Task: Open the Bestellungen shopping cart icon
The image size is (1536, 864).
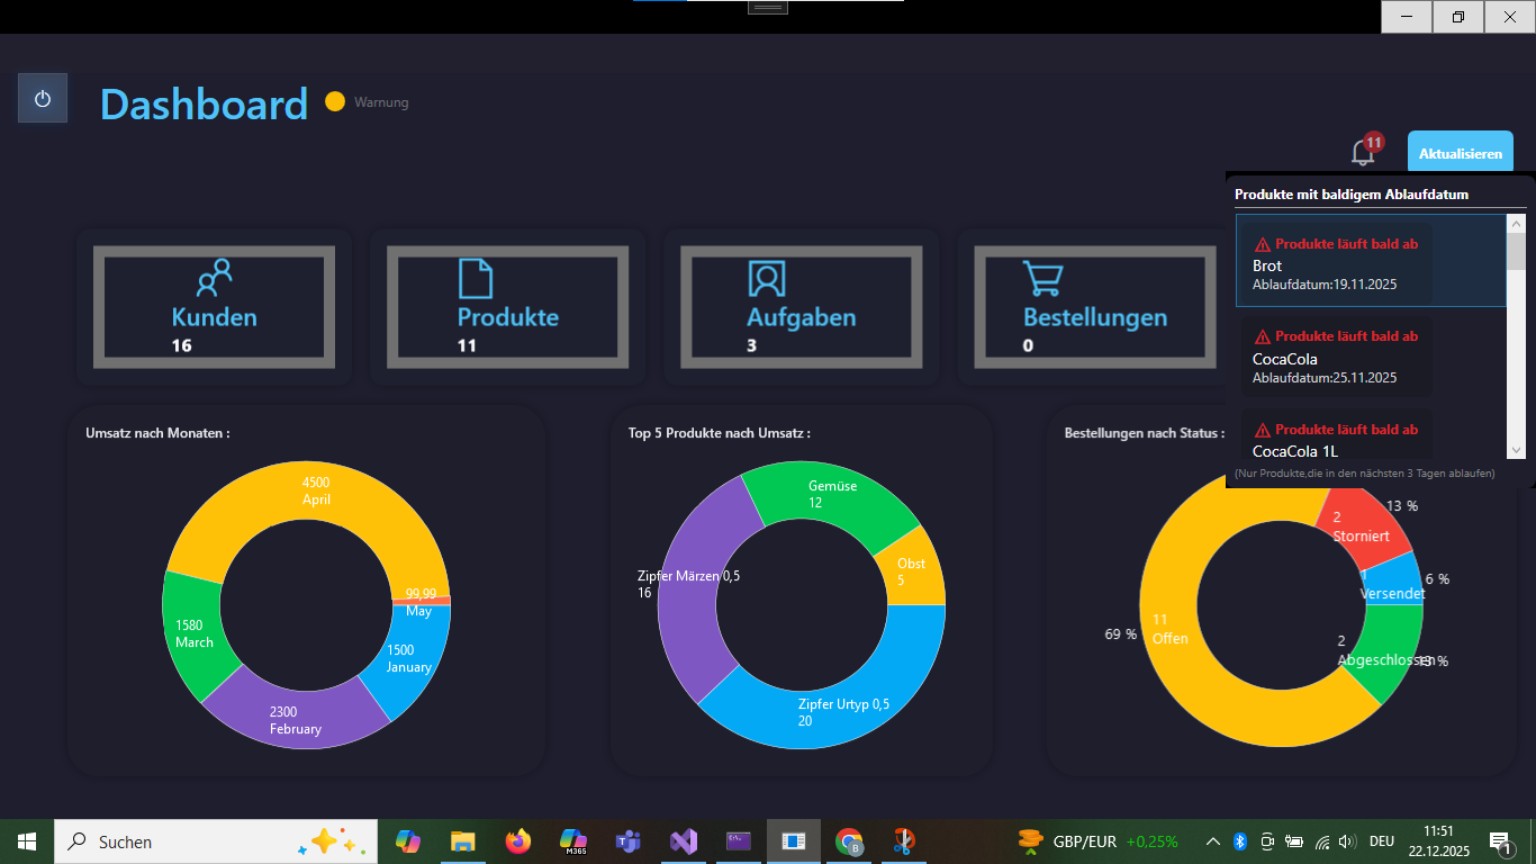Action: (x=1042, y=278)
